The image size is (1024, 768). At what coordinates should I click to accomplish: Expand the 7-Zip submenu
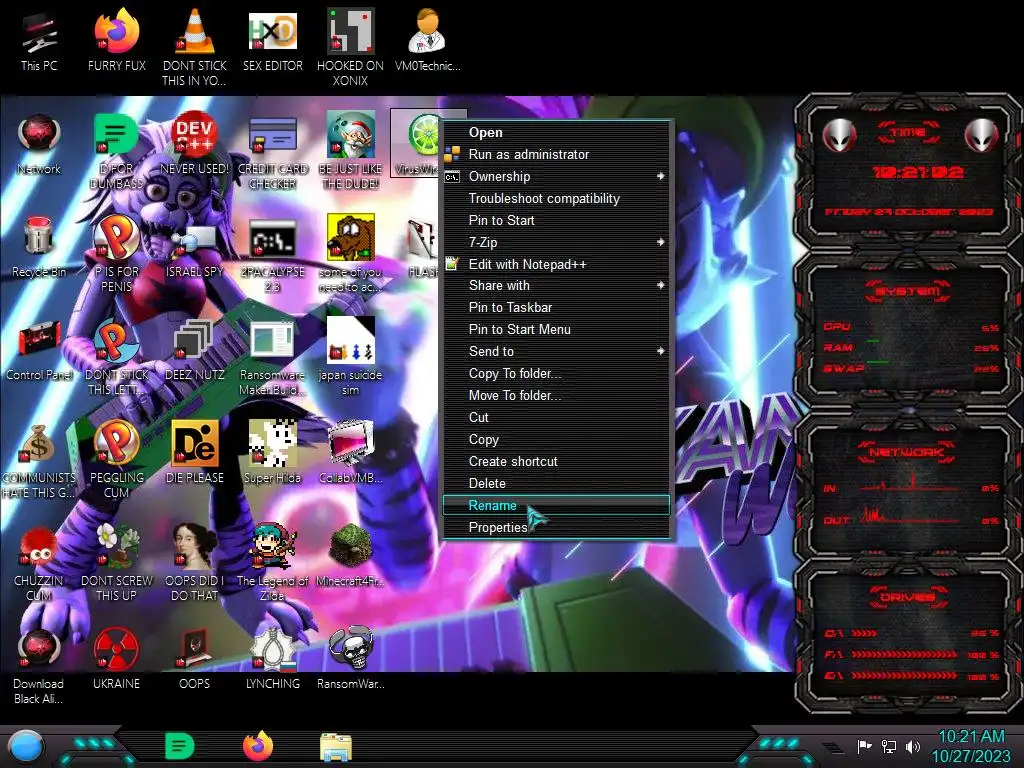click(556, 242)
